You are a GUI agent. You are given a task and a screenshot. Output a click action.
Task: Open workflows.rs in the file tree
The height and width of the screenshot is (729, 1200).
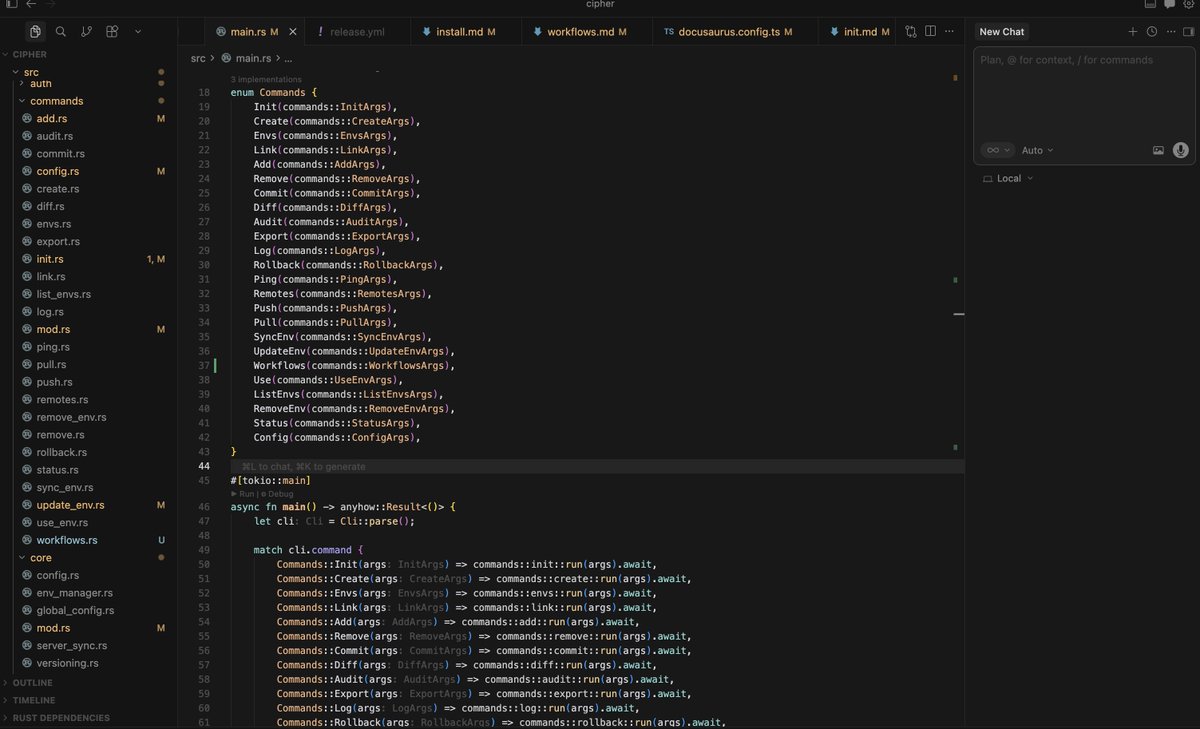click(x=66, y=540)
